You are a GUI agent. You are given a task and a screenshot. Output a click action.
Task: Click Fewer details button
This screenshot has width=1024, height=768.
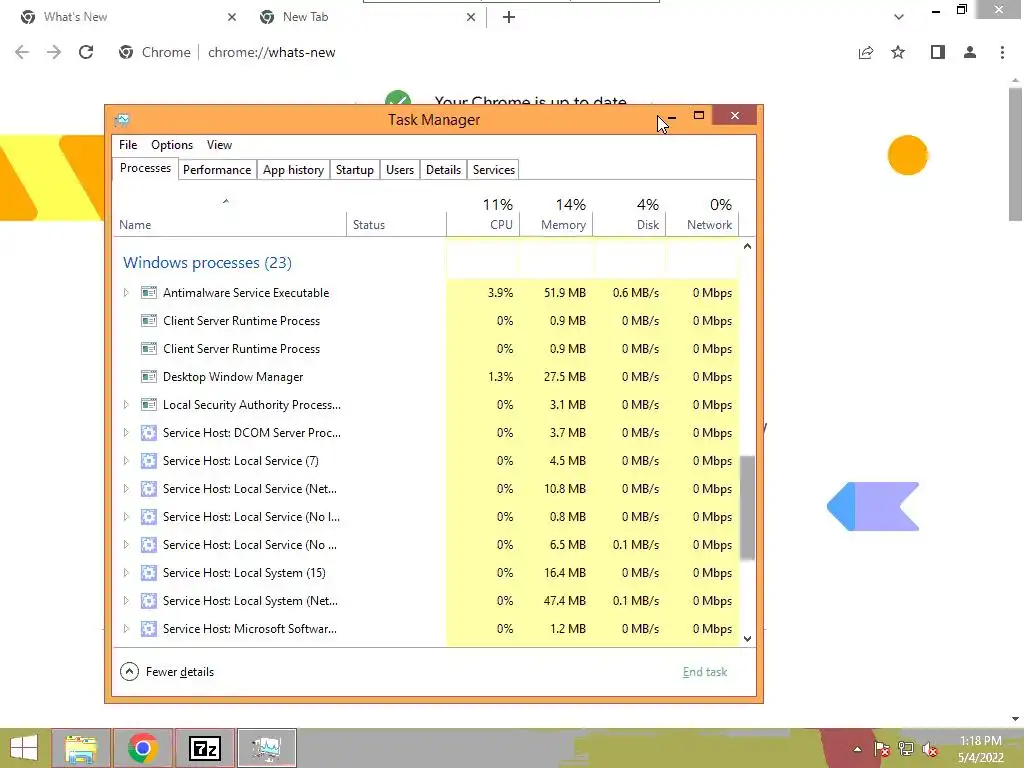[x=167, y=672]
